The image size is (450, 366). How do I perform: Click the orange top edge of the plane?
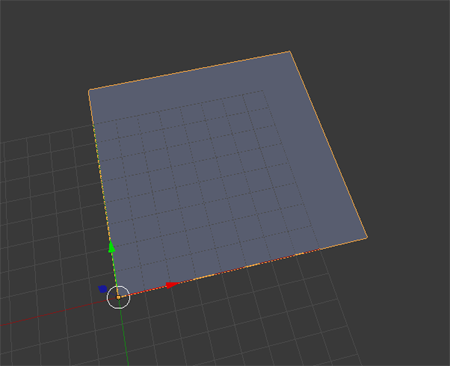pyautogui.click(x=189, y=71)
